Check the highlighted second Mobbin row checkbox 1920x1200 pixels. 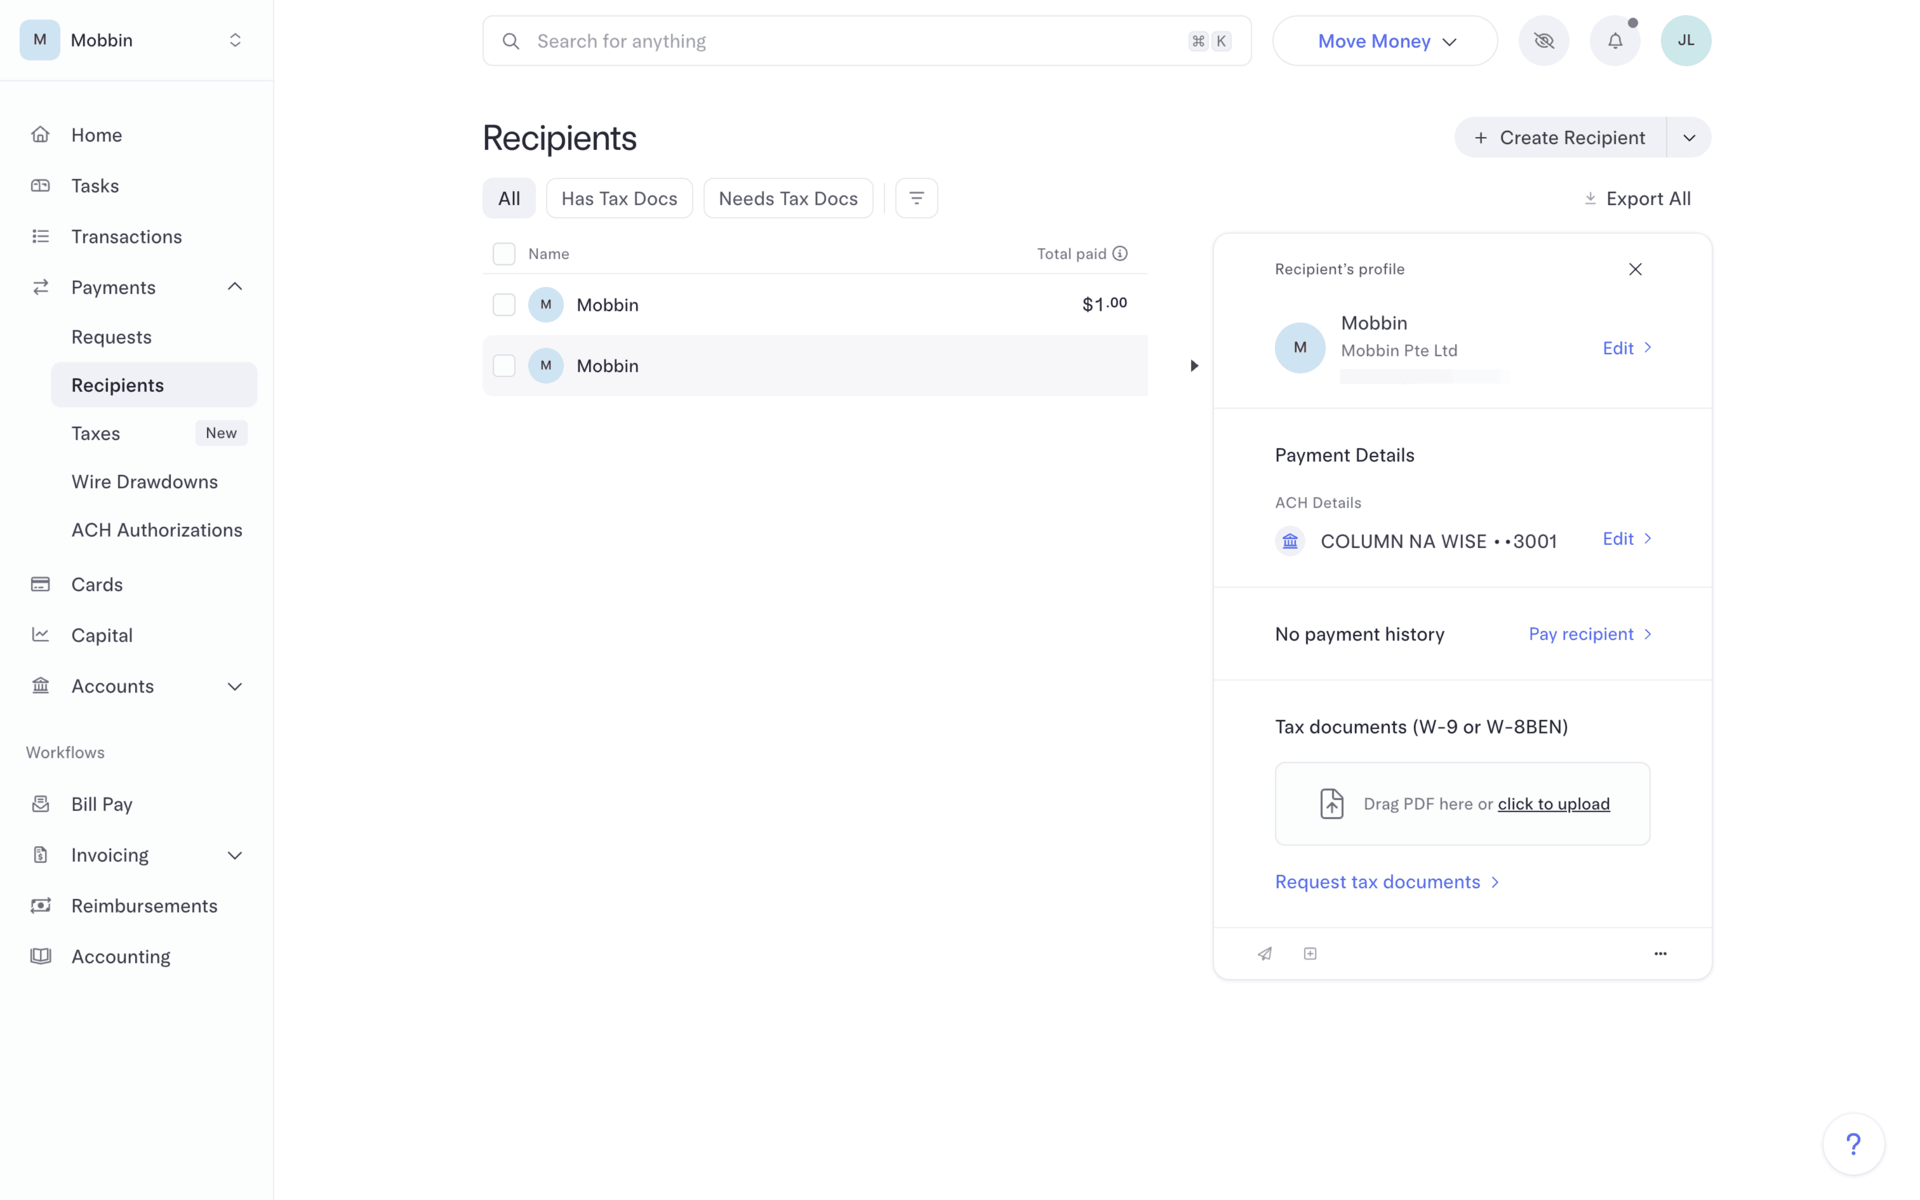pyautogui.click(x=504, y=366)
